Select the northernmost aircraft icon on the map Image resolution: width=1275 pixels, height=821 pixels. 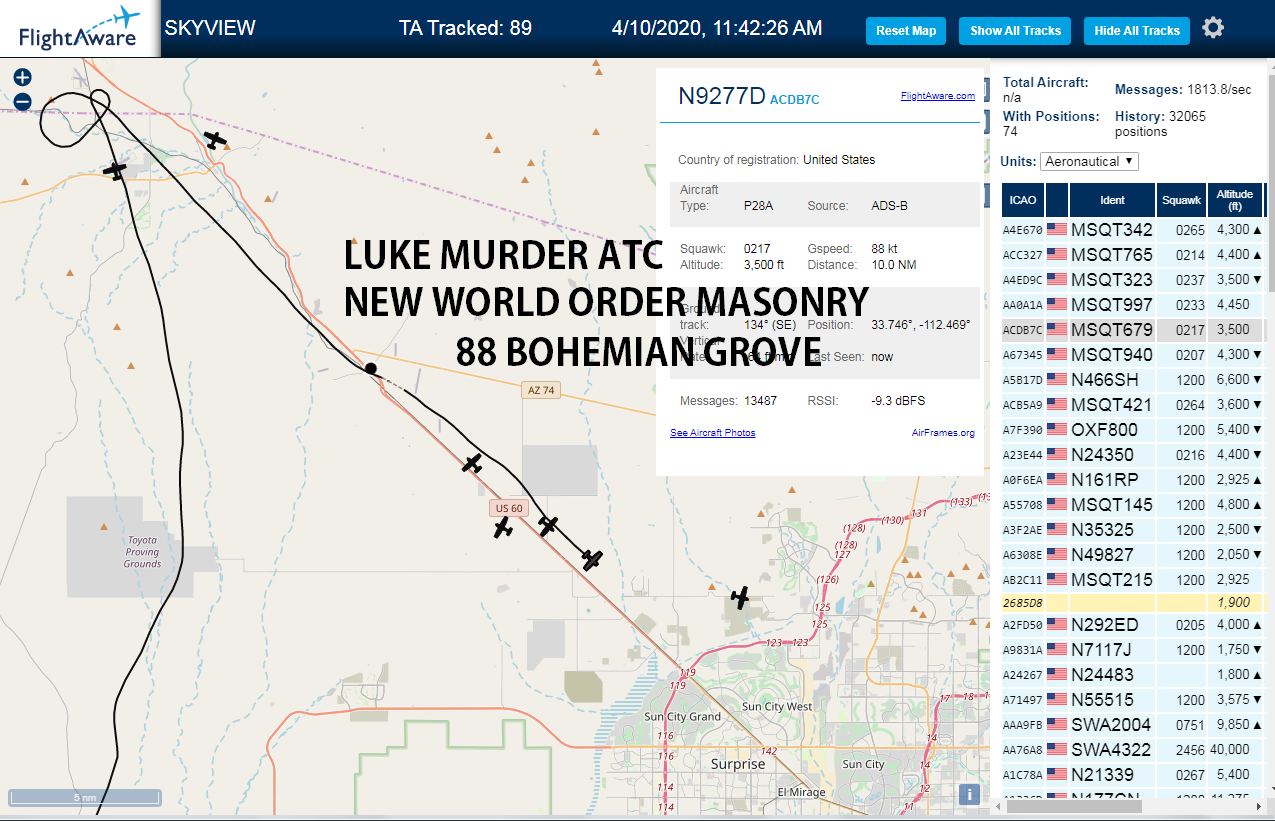pos(215,140)
